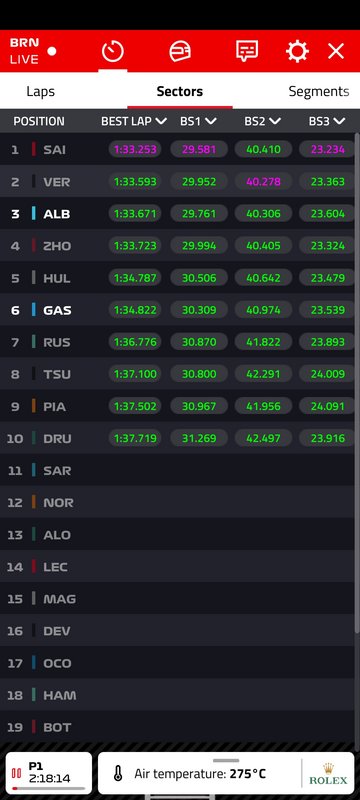The width and height of the screenshot is (360, 800).
Task: Click the P1 session progress bar
Action: tap(48, 788)
